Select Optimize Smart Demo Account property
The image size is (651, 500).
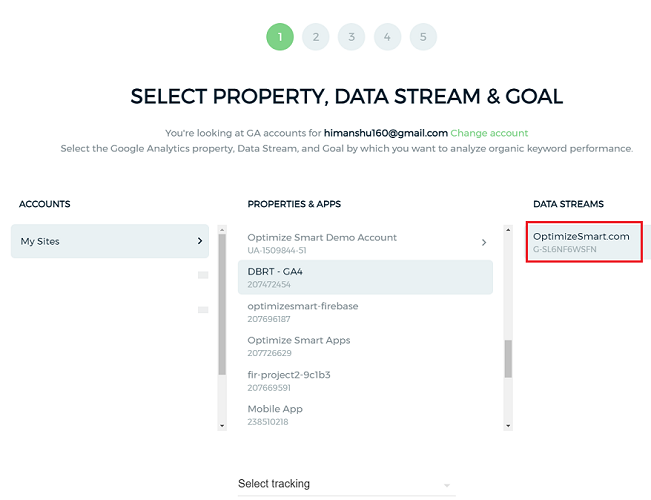(365, 243)
